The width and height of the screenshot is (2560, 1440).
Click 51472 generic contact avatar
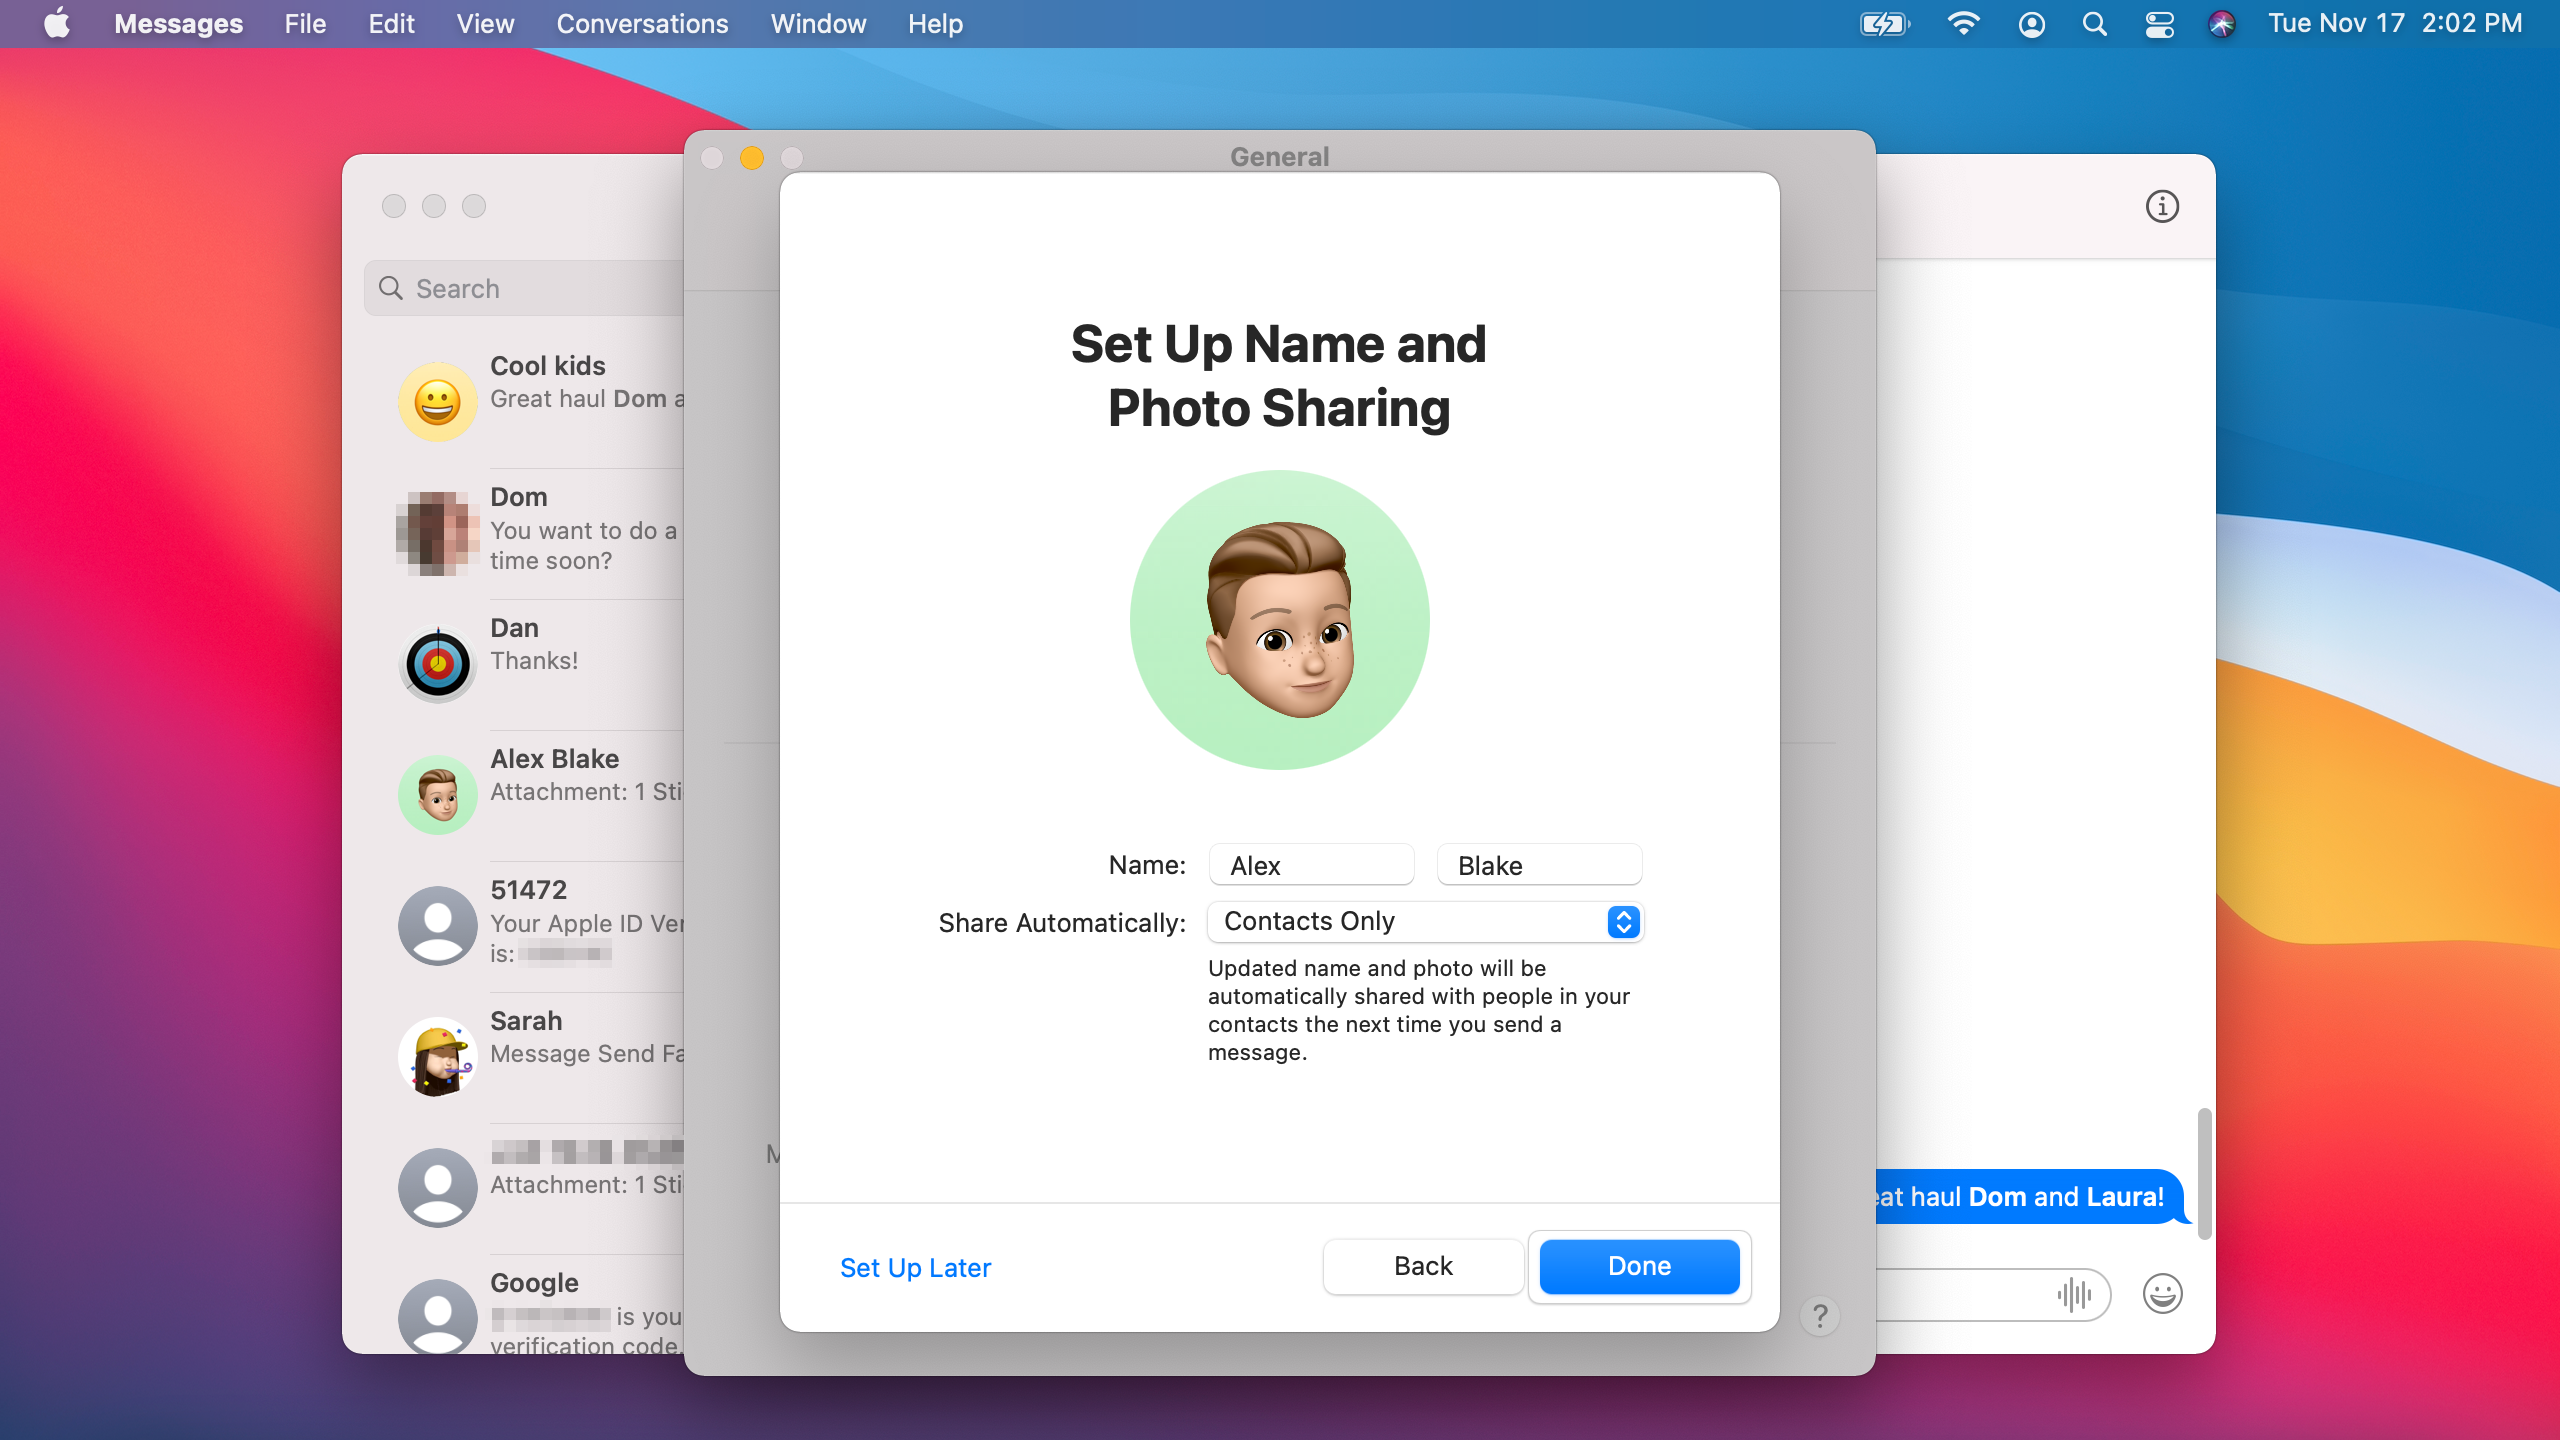tap(437, 925)
